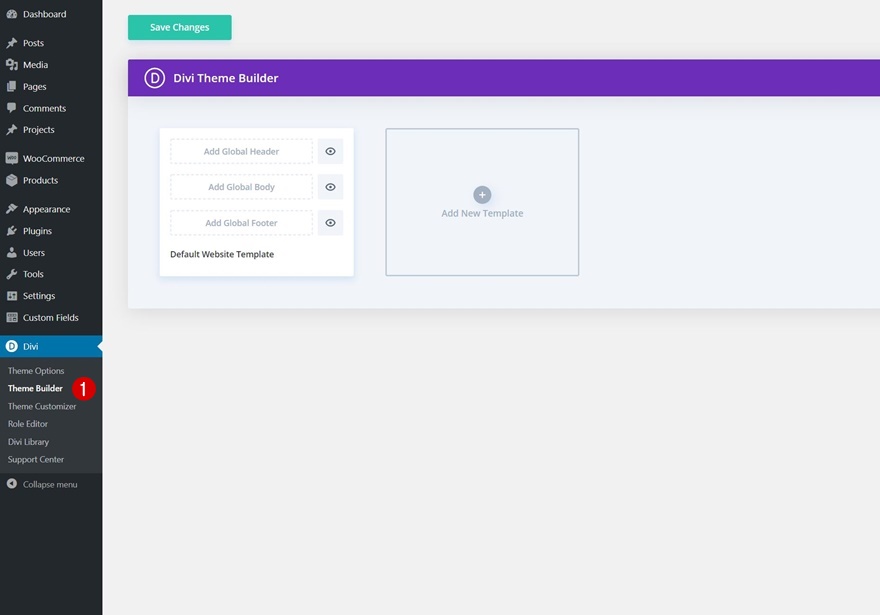Toggle visibility of the Global Footer
The image size is (880, 615).
tap(331, 223)
